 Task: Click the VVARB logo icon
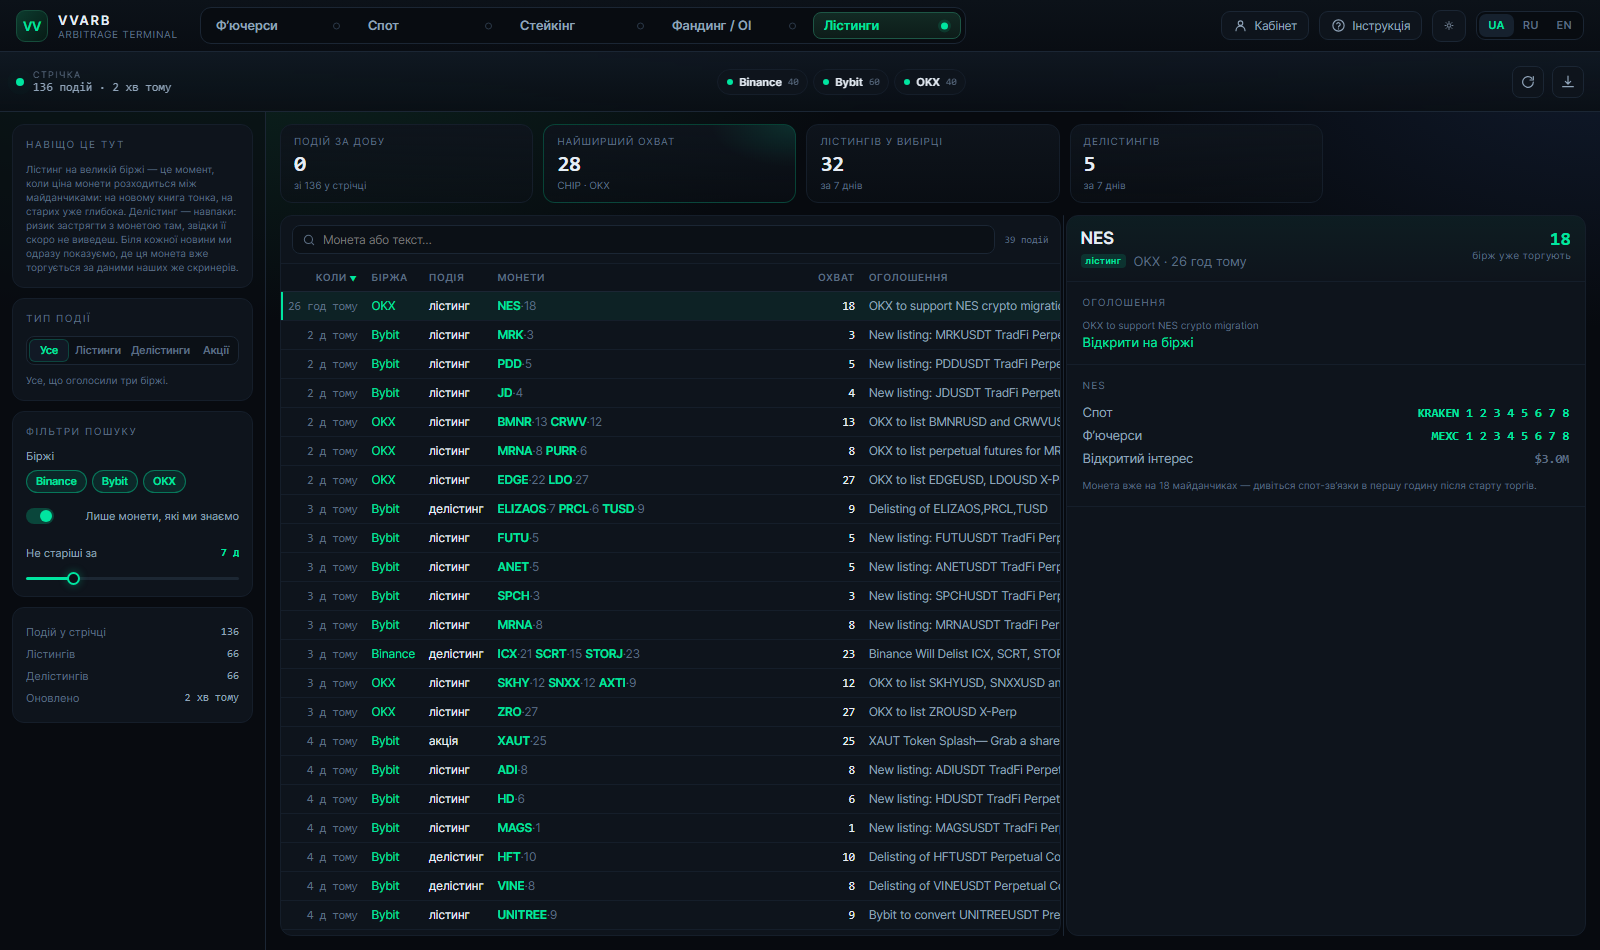click(x=32, y=26)
